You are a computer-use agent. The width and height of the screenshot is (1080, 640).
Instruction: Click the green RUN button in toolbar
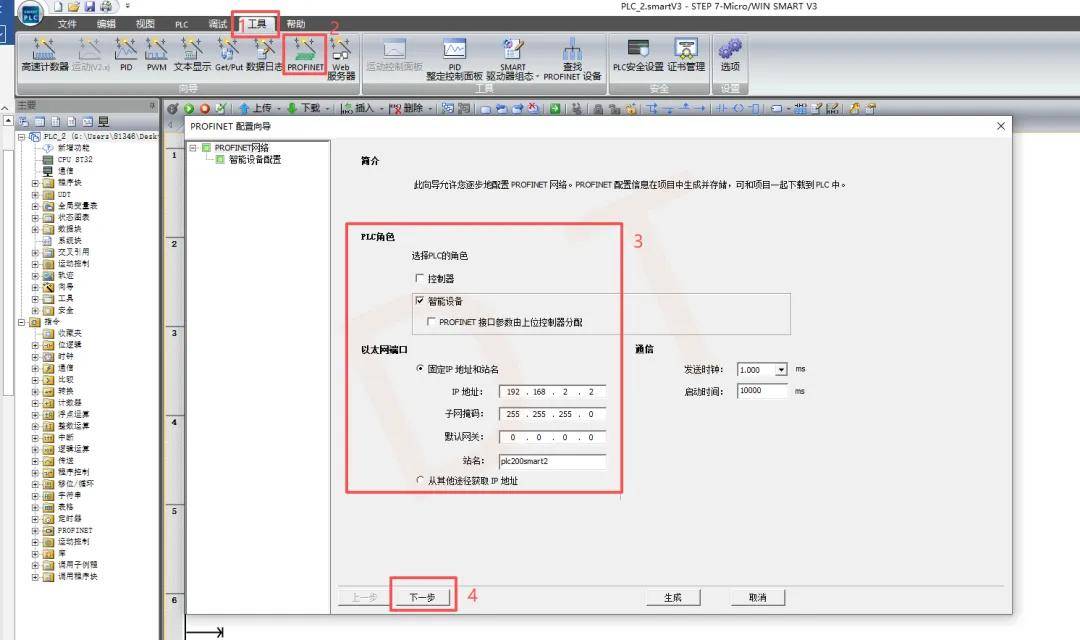tap(189, 108)
